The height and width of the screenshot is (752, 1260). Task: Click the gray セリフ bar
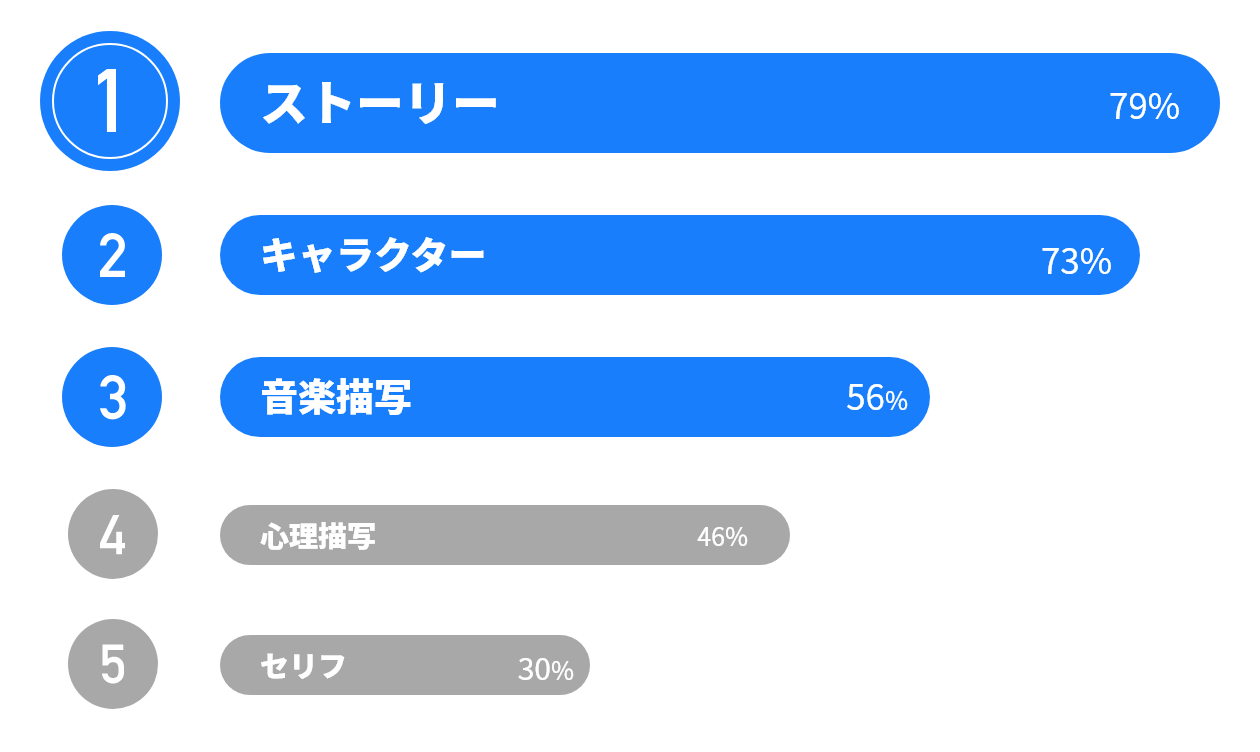pos(405,665)
